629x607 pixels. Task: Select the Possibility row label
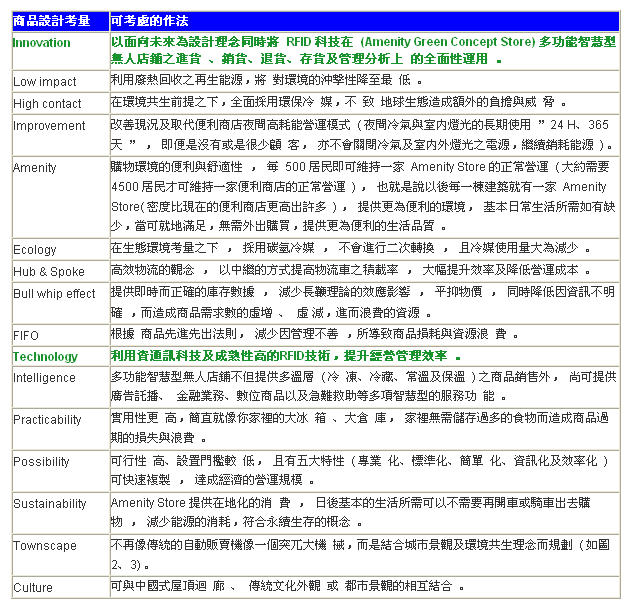tap(41, 462)
